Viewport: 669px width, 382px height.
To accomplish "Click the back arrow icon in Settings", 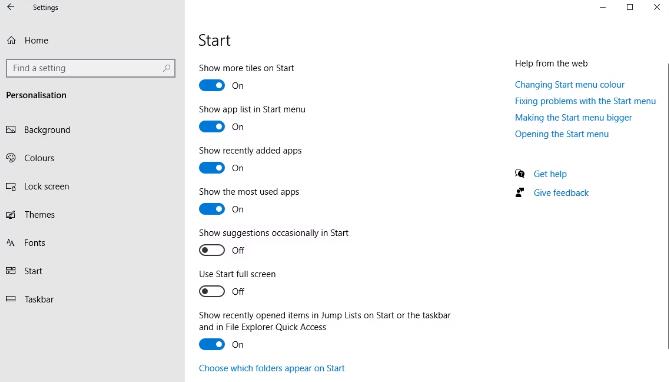I will (x=11, y=7).
